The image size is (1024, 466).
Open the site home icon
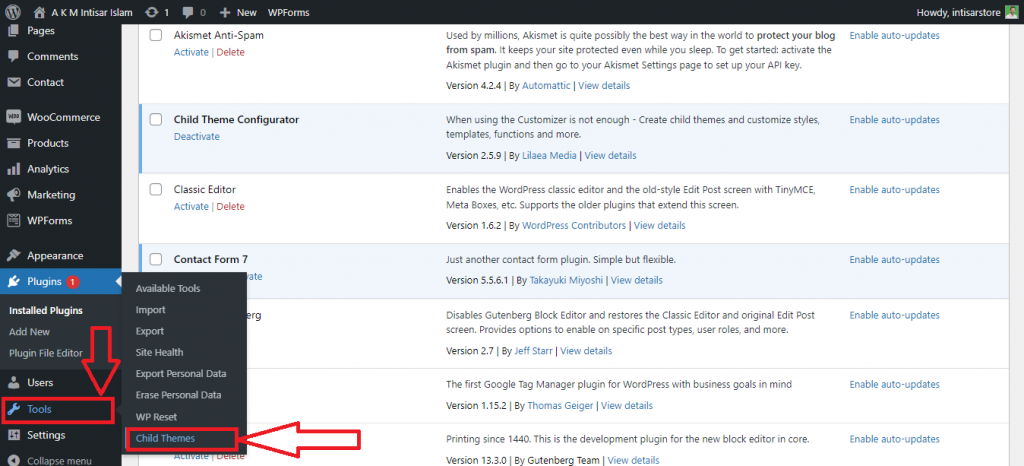[40, 12]
